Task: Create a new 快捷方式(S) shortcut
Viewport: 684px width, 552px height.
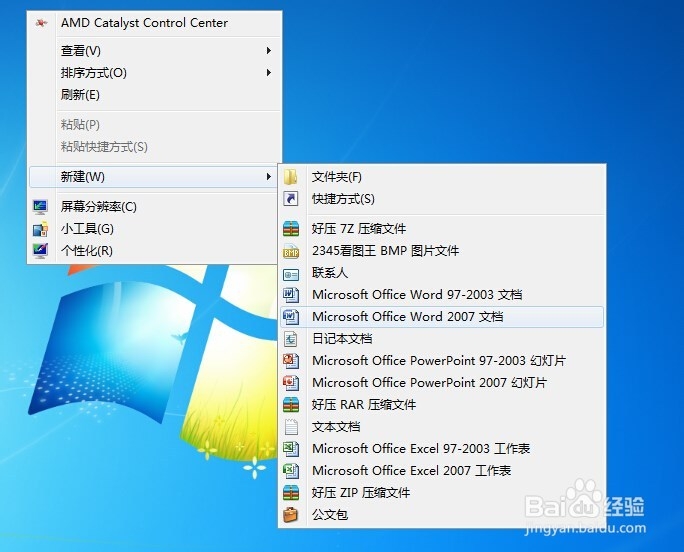Action: [442, 199]
